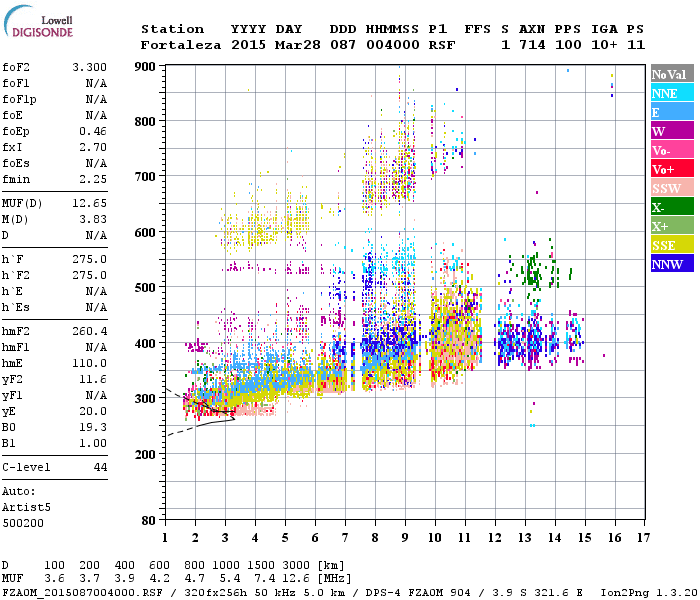700x600 pixels.
Task: Click the DPS-4 FZA0M 904 text
Action: coord(418,593)
